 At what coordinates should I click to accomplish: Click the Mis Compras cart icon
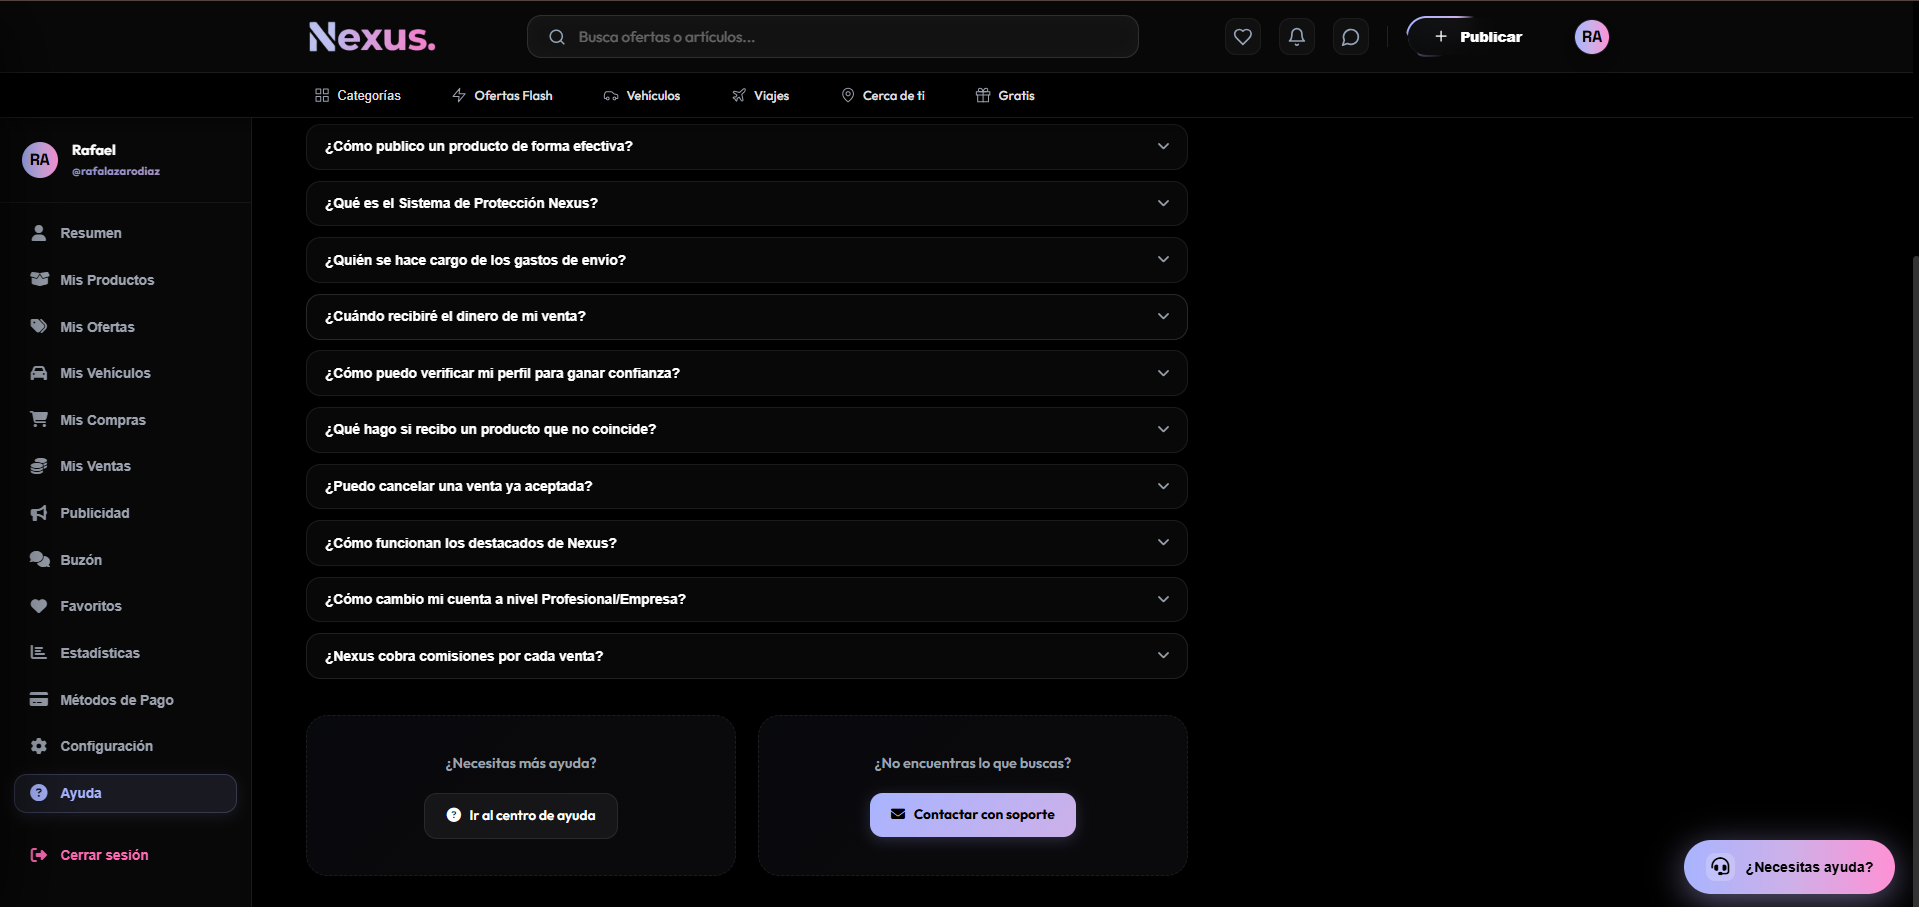pos(39,420)
